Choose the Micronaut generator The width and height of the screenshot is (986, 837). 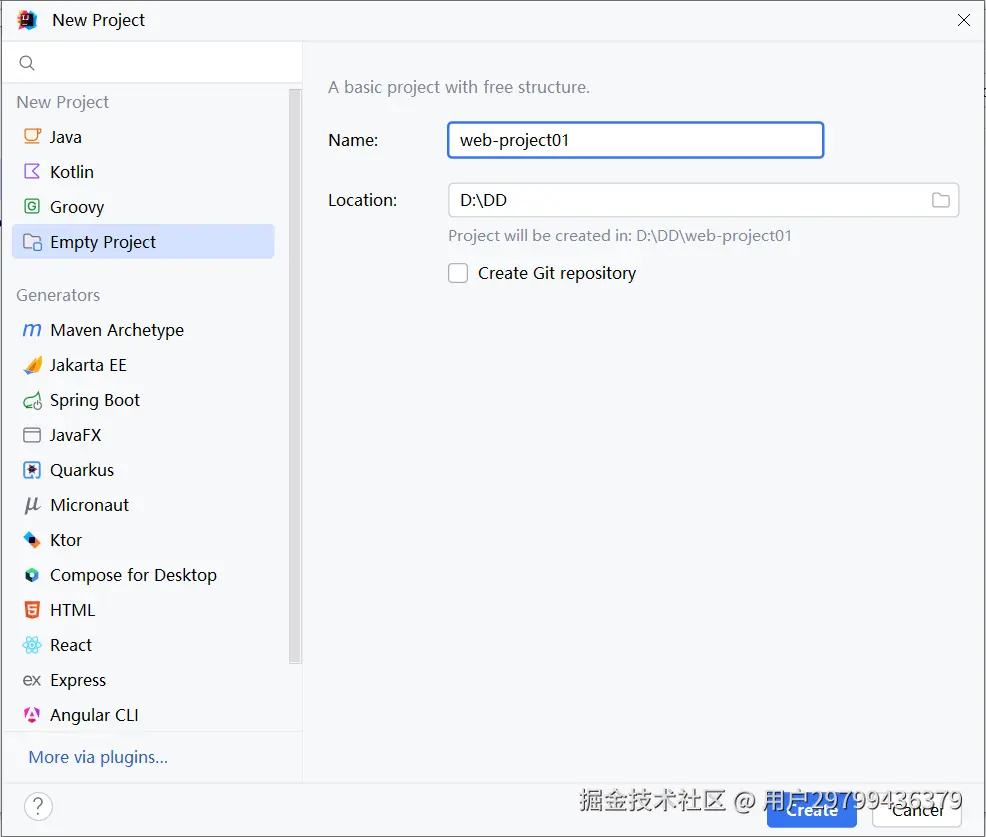coord(143,505)
